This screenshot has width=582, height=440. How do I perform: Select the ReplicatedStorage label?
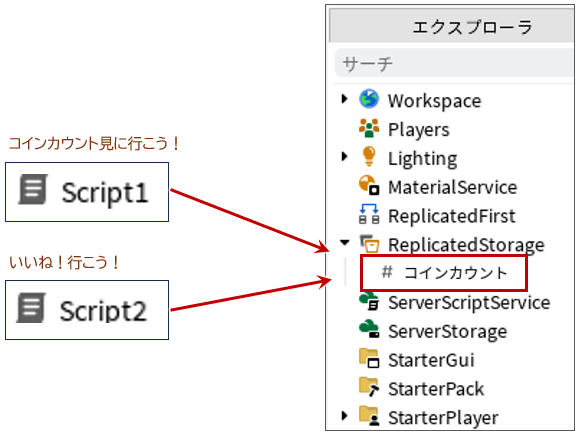(466, 245)
